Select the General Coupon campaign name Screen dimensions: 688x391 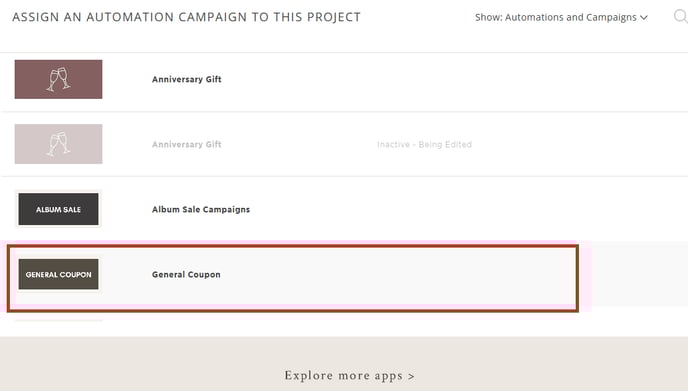pos(186,274)
